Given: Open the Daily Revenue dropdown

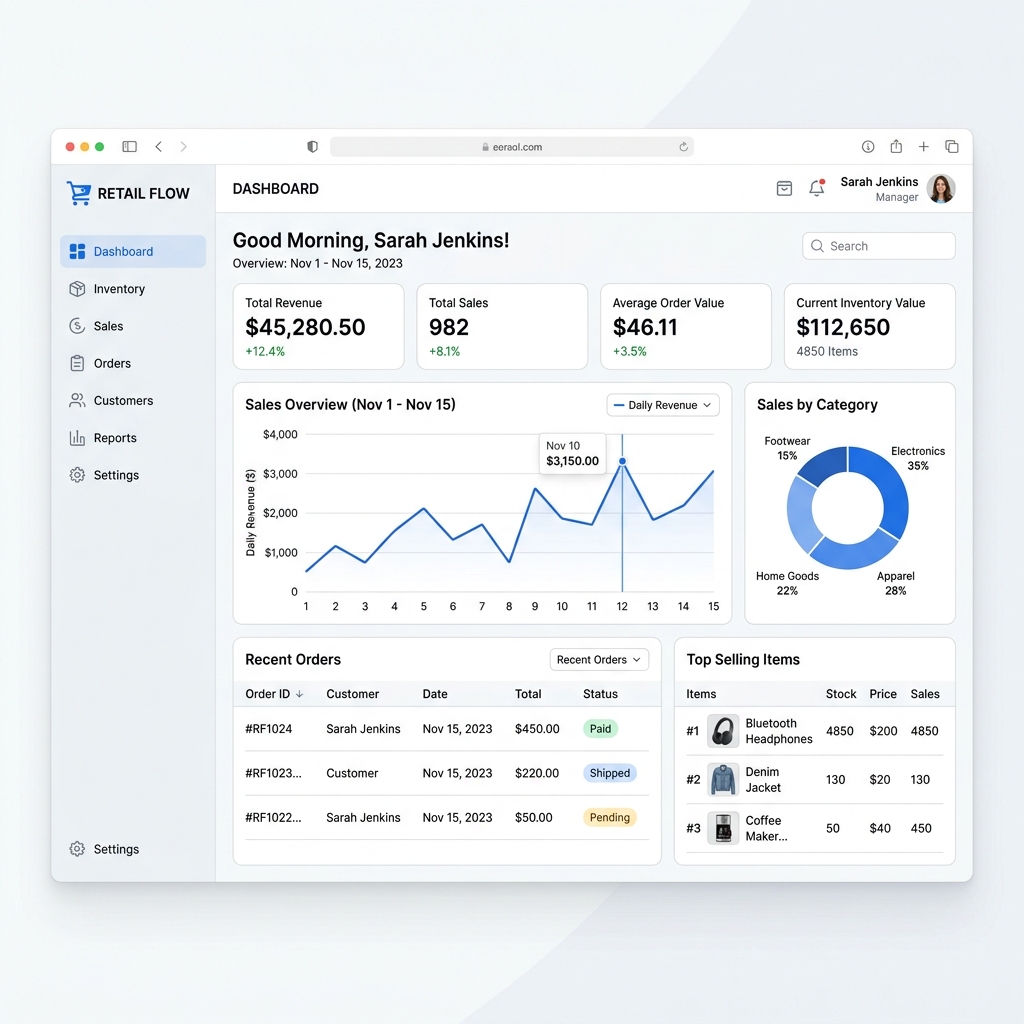Looking at the screenshot, I should (x=663, y=405).
